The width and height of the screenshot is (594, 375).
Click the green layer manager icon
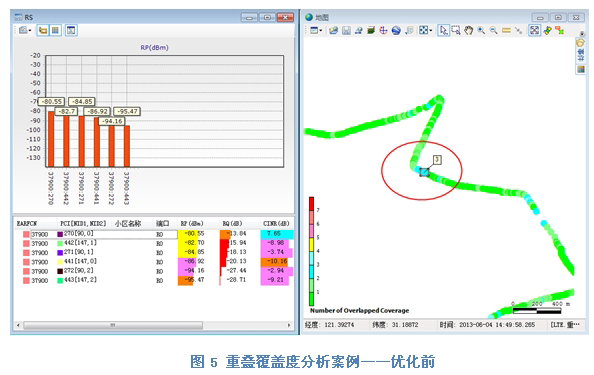(x=371, y=30)
